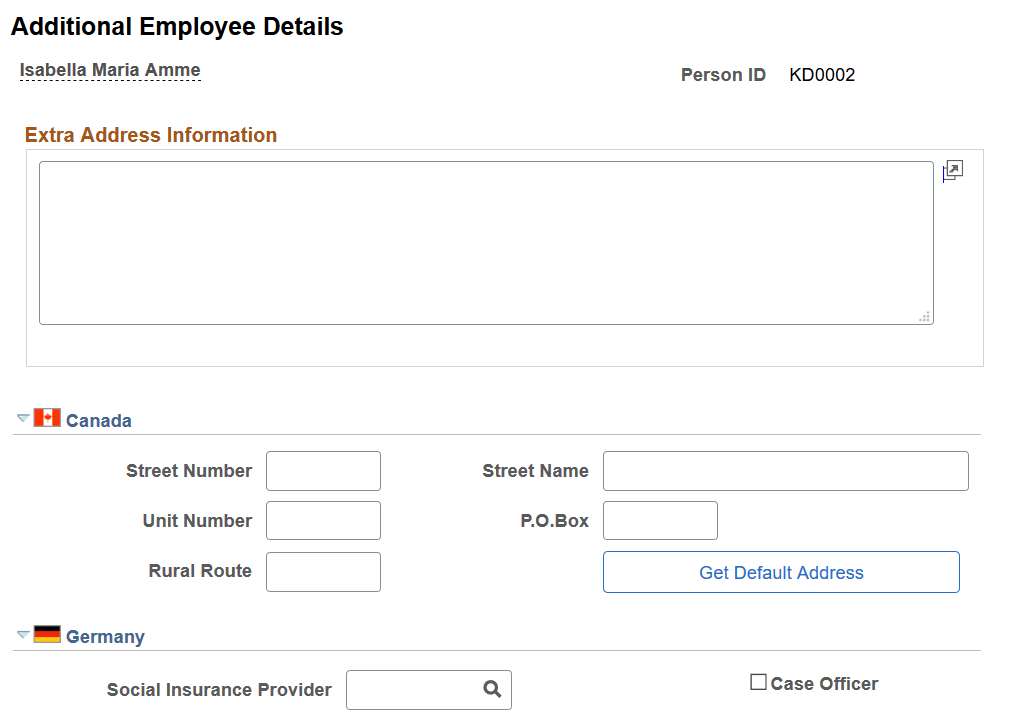Collapse the Germany section triangle
This screenshot has height=723, width=1010.
pyautogui.click(x=22, y=636)
